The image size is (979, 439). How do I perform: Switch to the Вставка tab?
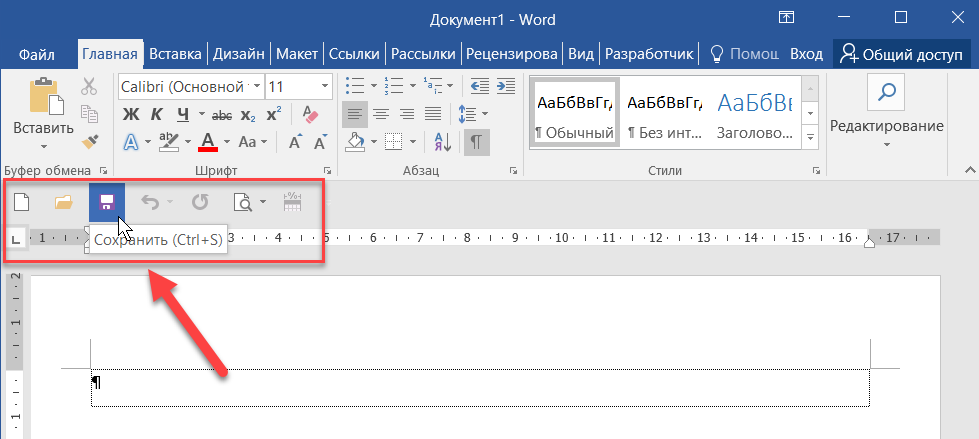coord(175,54)
